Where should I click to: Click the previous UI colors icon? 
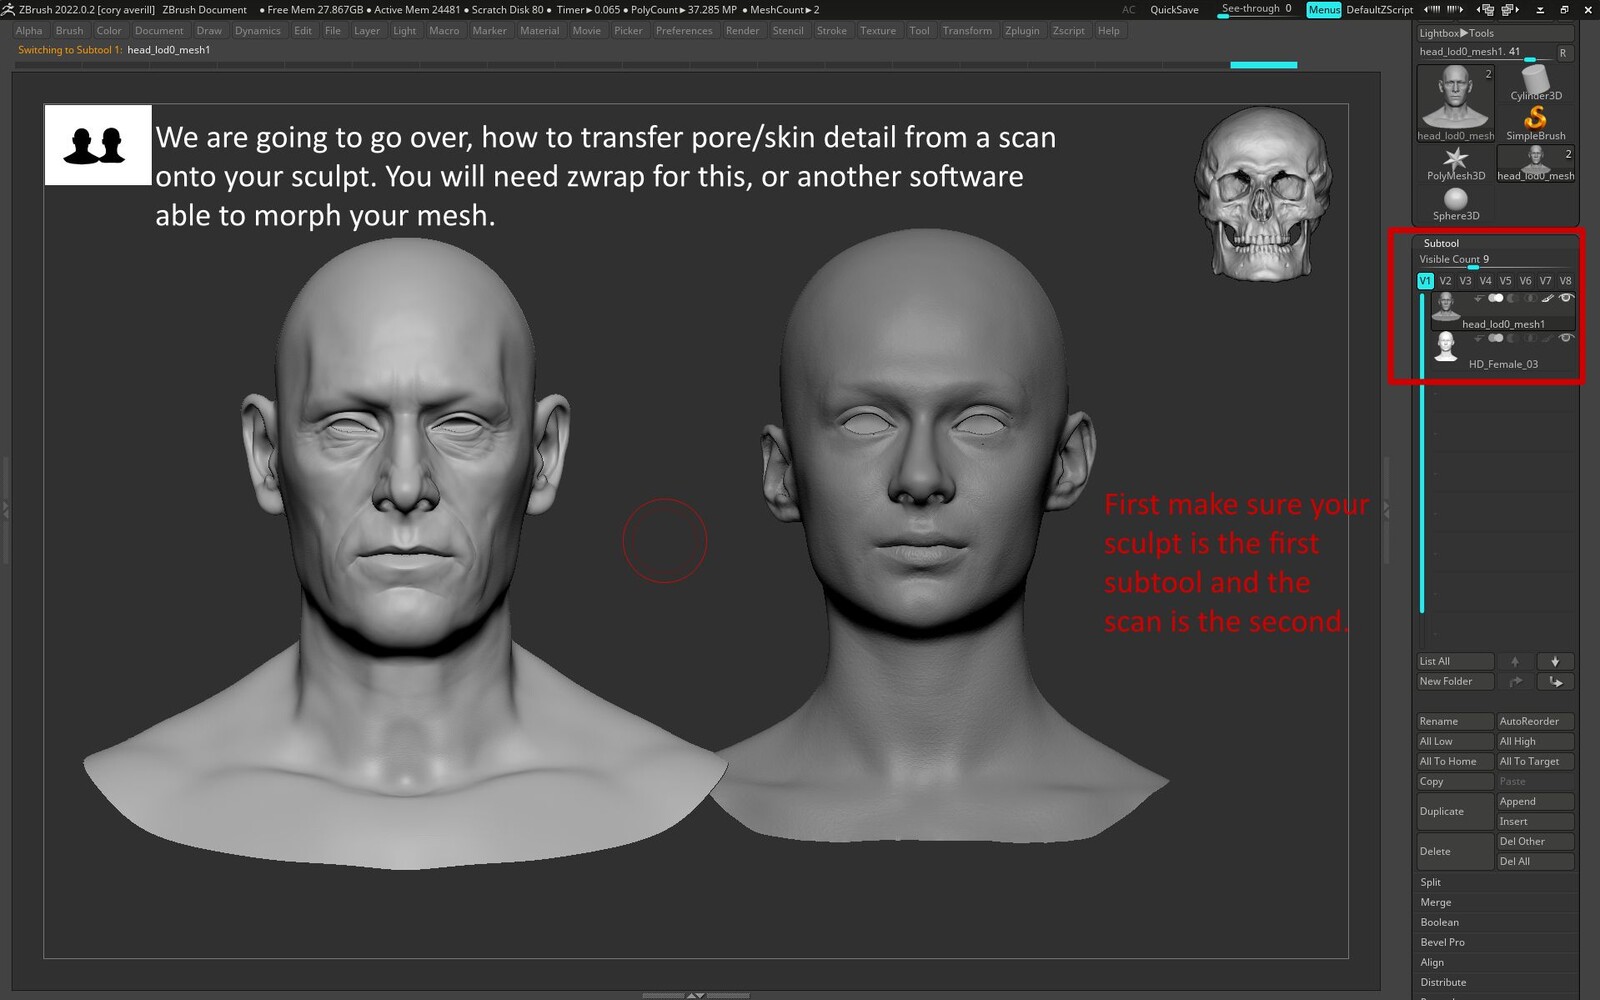point(1432,9)
